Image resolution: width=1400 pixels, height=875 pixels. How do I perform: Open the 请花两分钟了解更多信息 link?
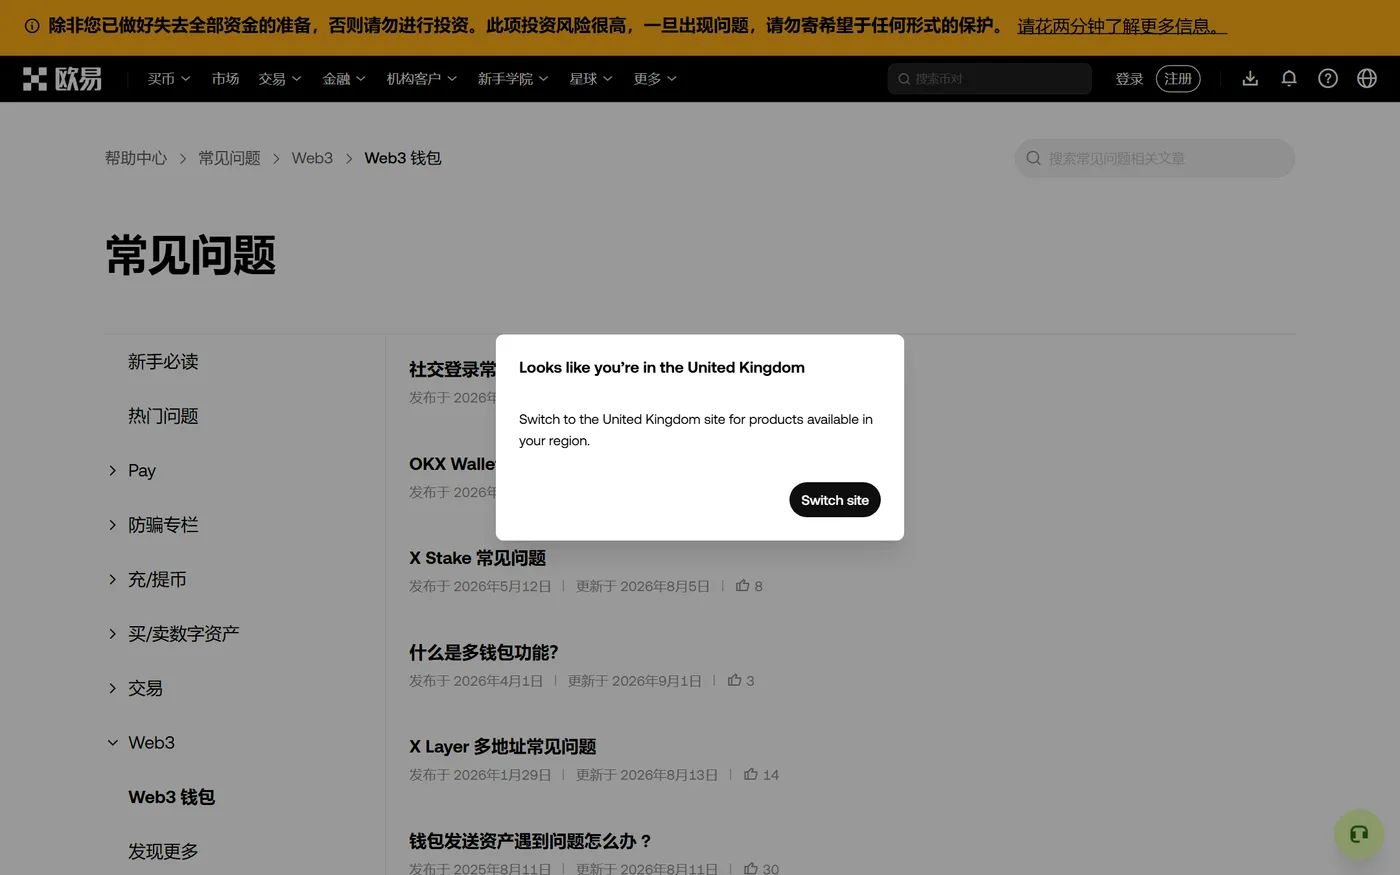pos(1122,26)
